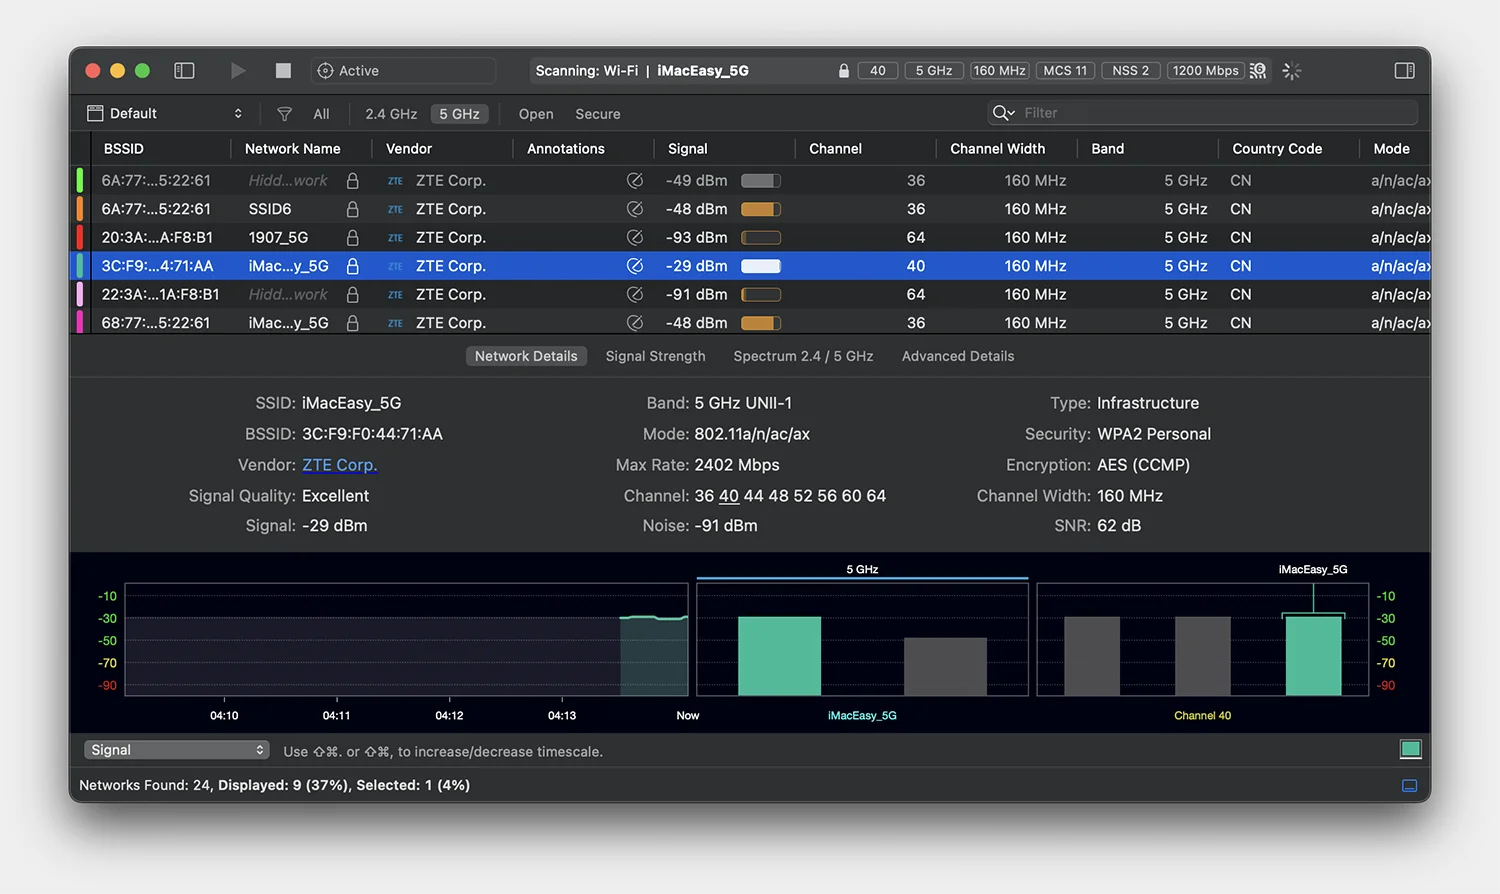Click the blue panel icon in status bar
The width and height of the screenshot is (1500, 894).
click(1409, 786)
